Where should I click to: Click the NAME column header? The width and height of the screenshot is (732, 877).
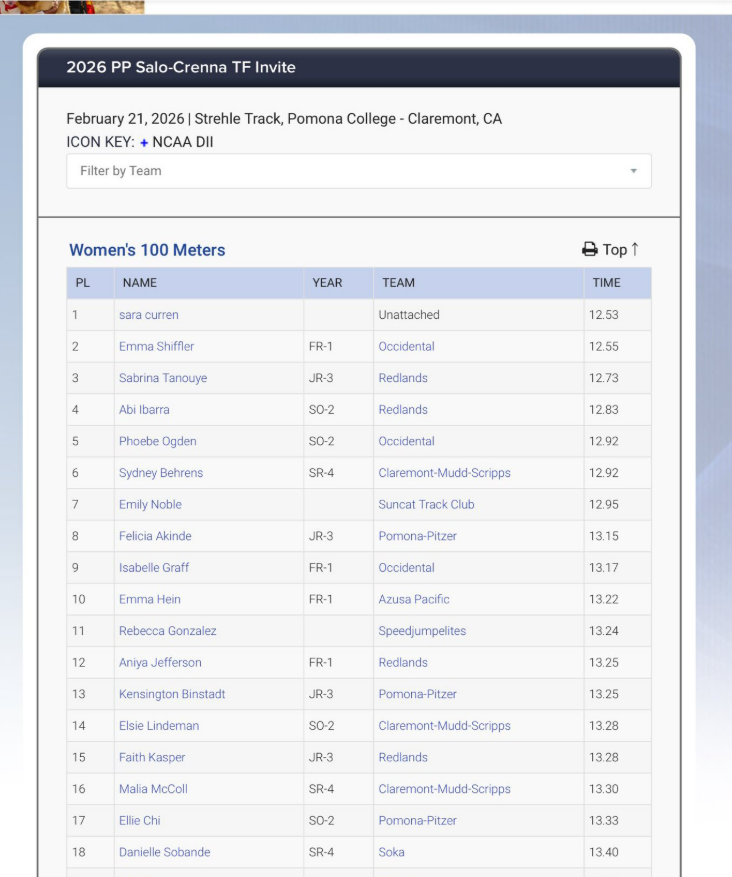pyautogui.click(x=140, y=283)
